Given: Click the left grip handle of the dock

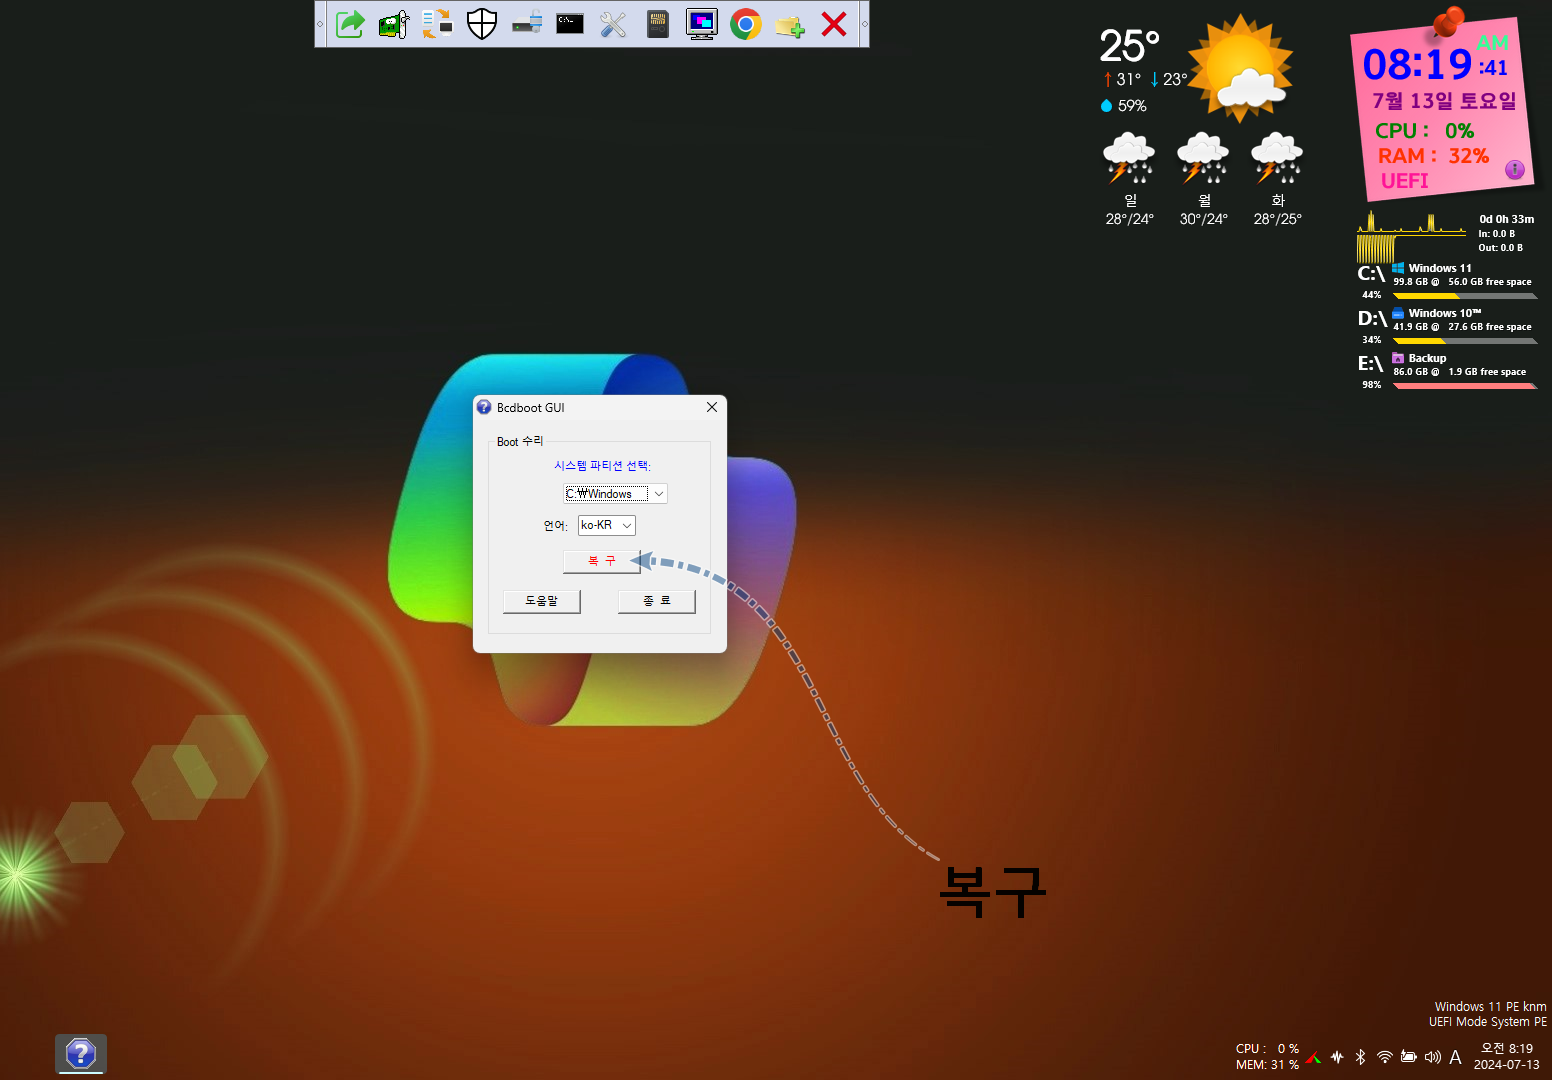Looking at the screenshot, I should [320, 24].
